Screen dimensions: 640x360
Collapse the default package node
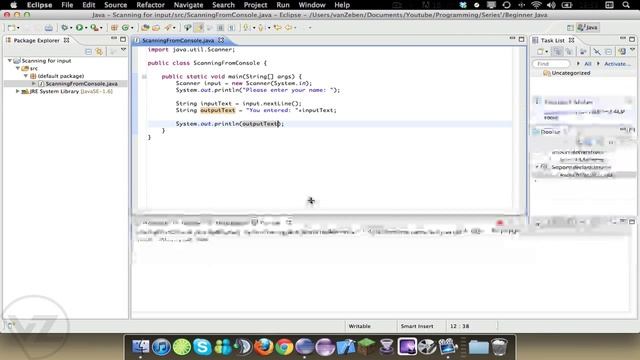(25, 76)
